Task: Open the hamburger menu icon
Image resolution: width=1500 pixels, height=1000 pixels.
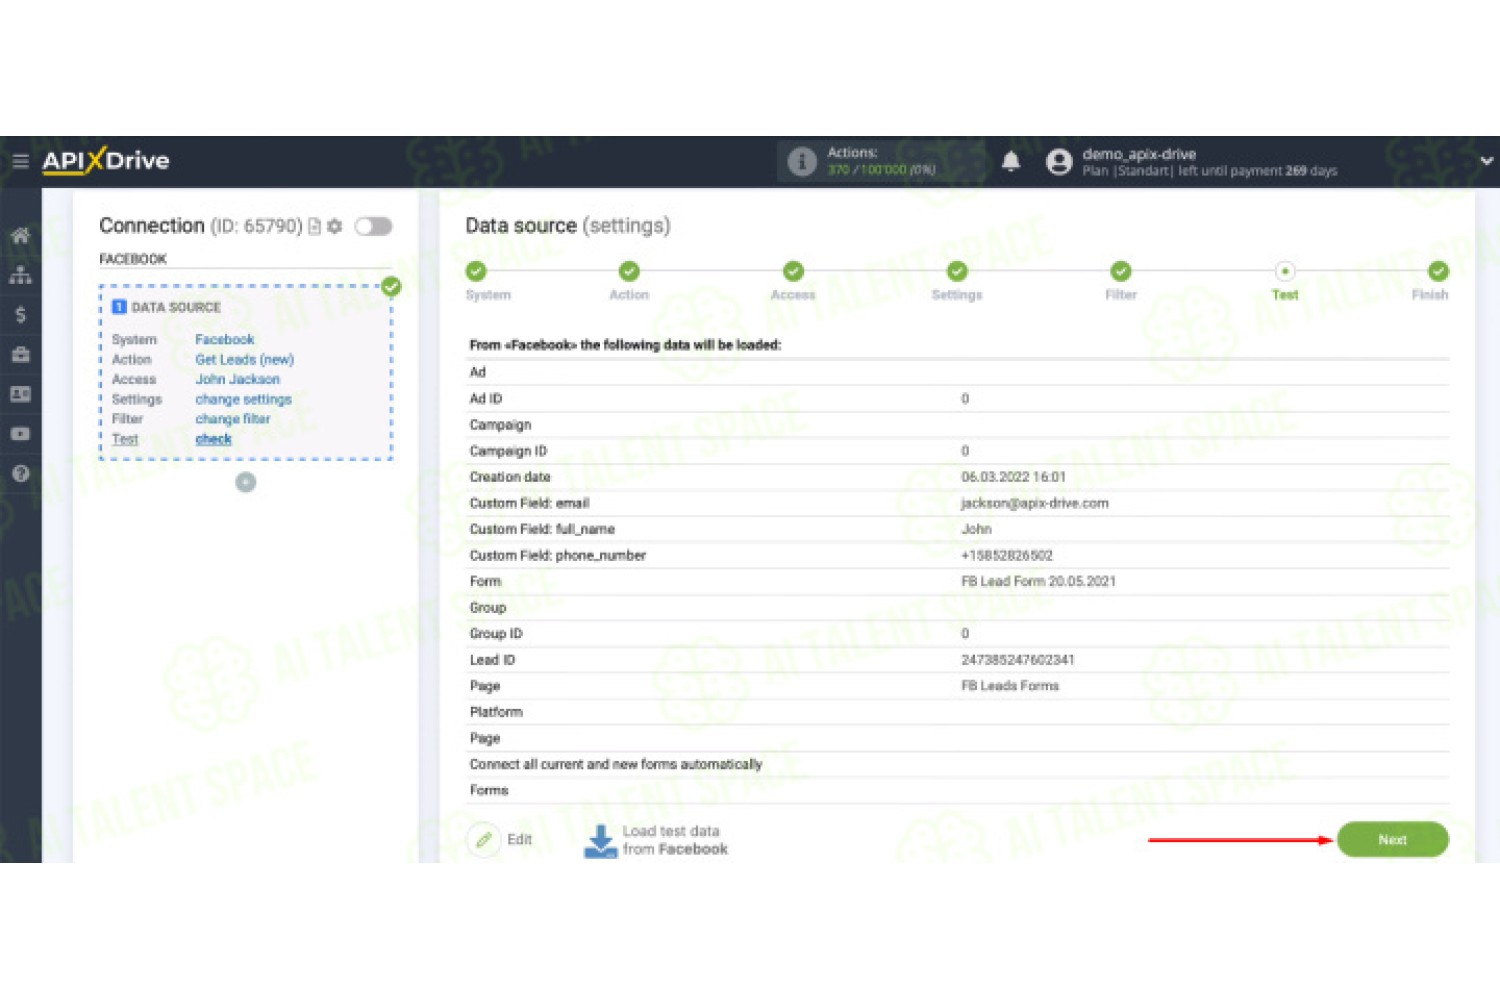Action: click(20, 161)
